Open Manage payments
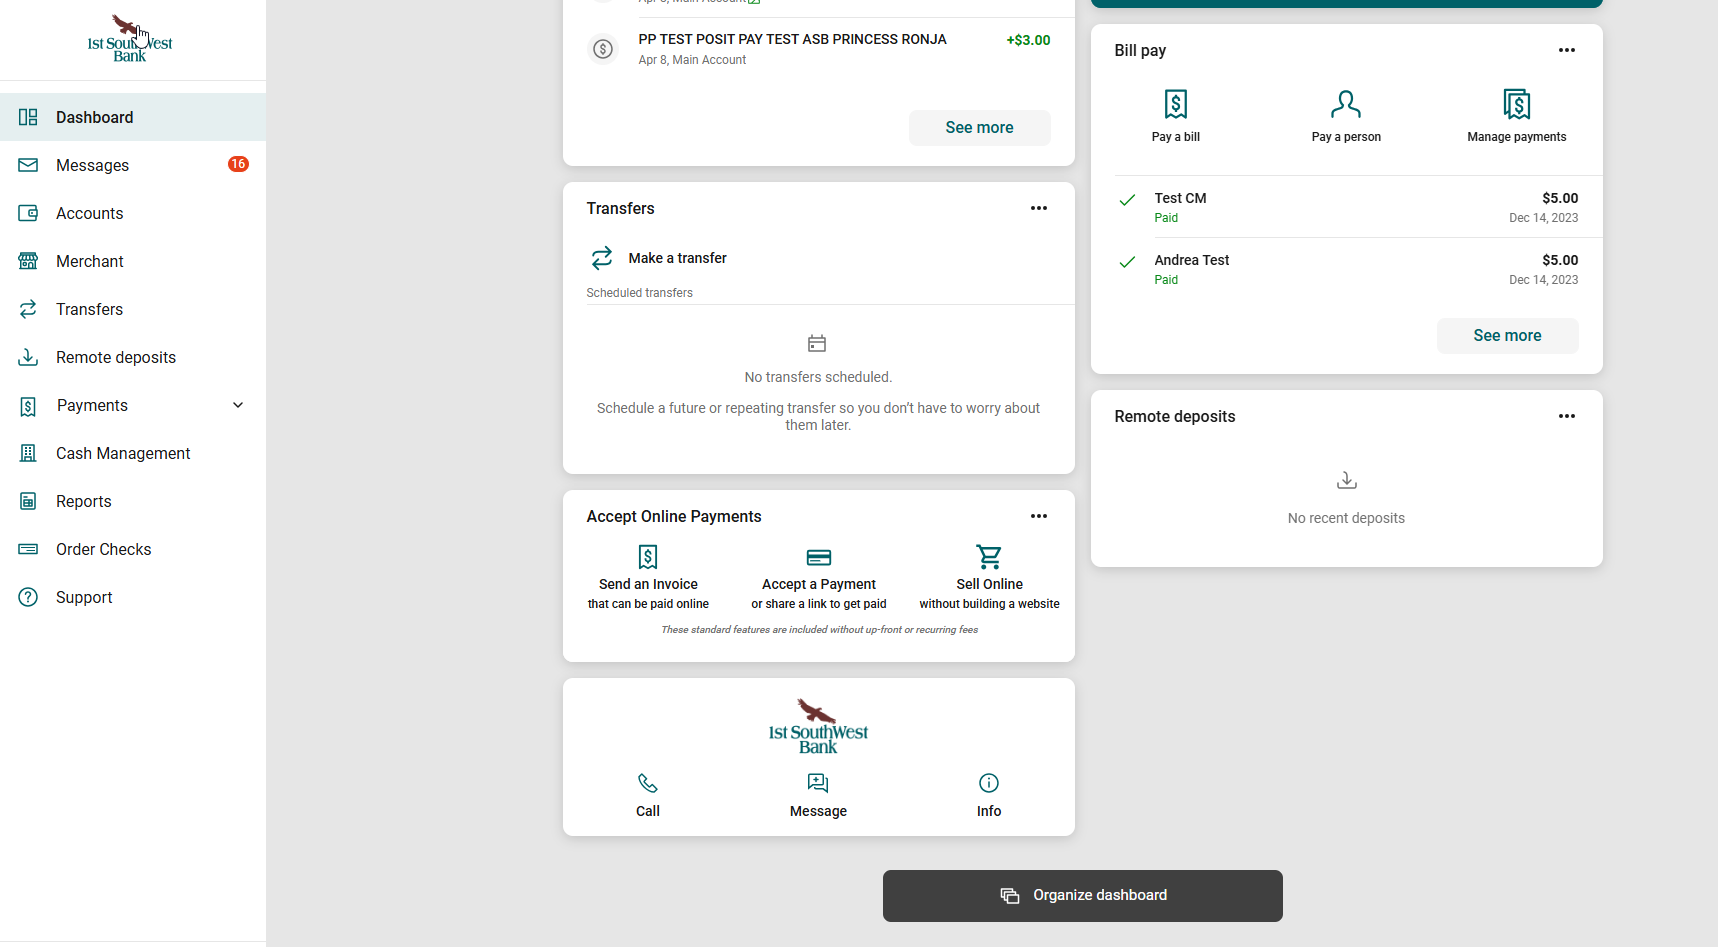The width and height of the screenshot is (1718, 947). (x=1517, y=103)
